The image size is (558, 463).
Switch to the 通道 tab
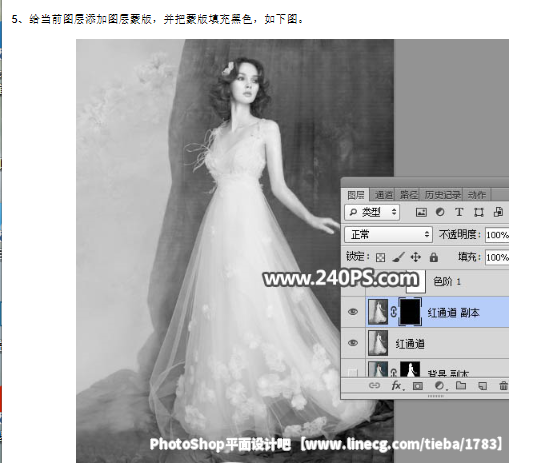click(x=383, y=195)
